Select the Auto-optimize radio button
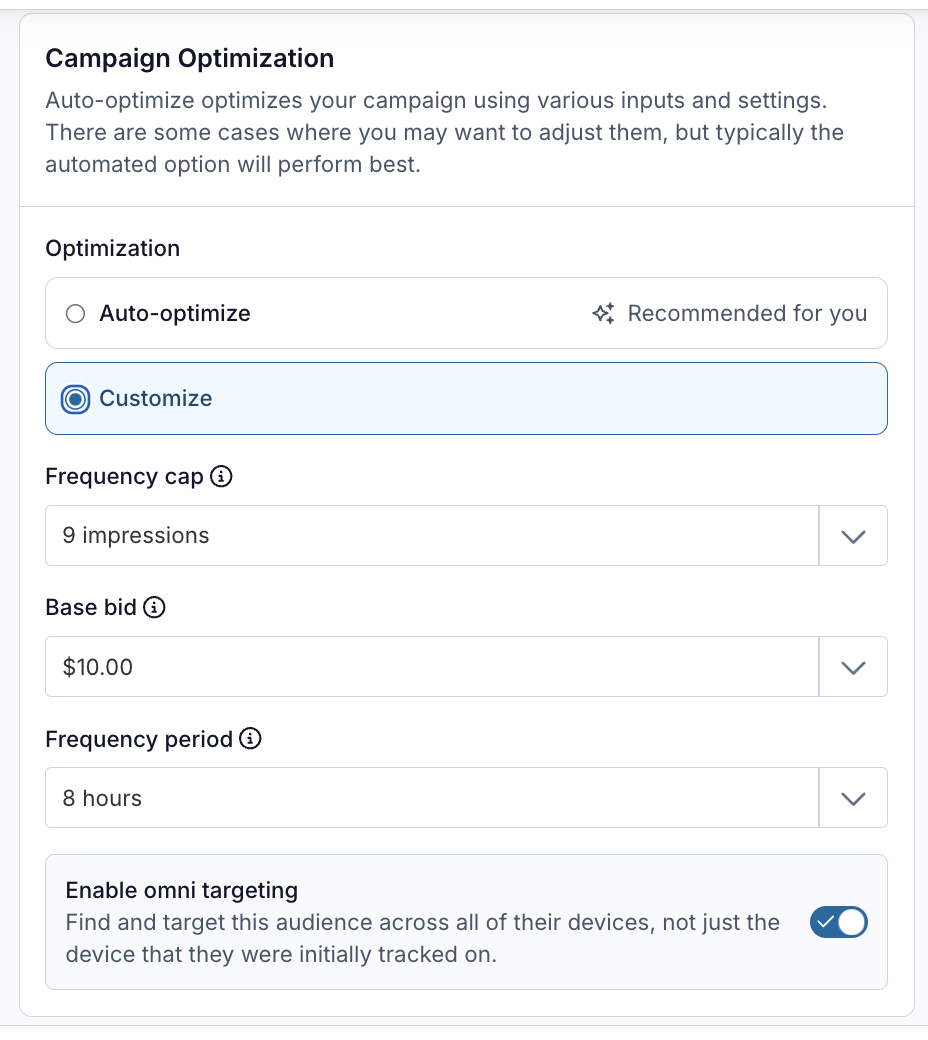The image size is (928, 1040). coord(75,314)
